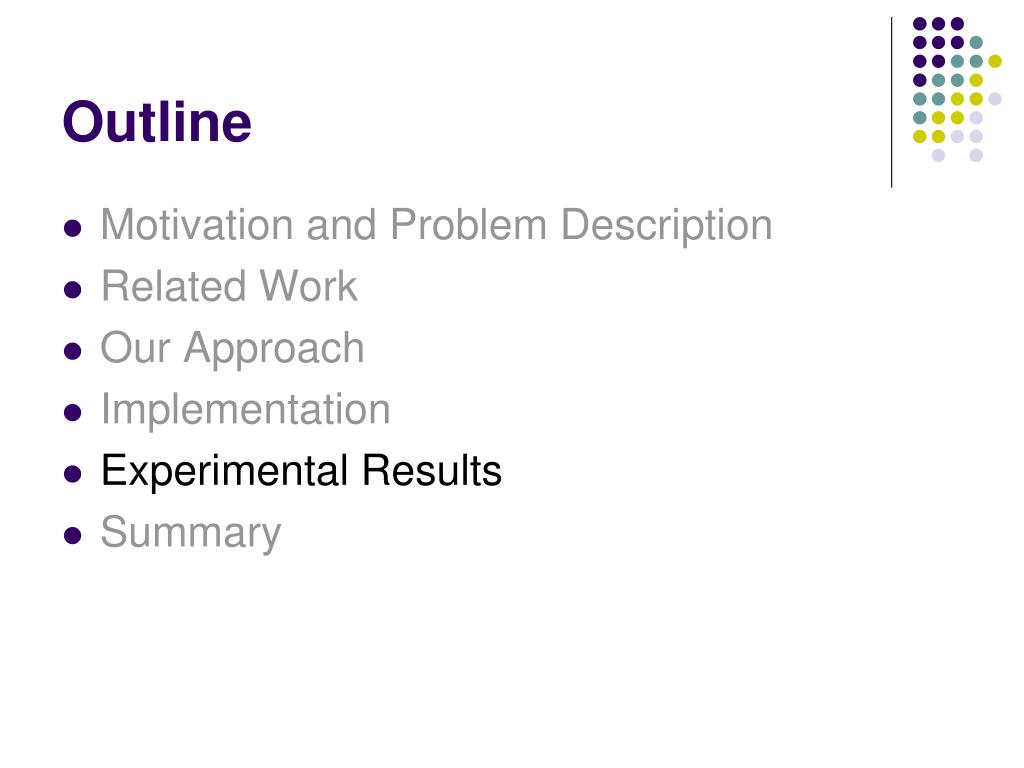Click the Outline slide title

click(157, 121)
